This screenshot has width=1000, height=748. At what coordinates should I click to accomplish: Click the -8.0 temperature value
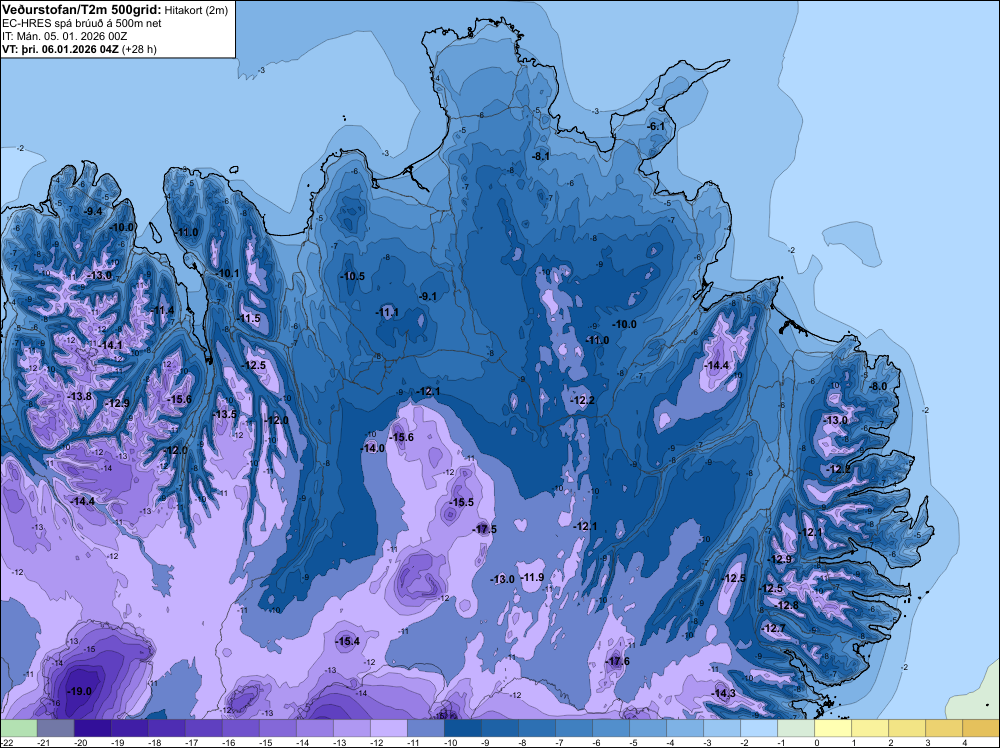coord(878,386)
